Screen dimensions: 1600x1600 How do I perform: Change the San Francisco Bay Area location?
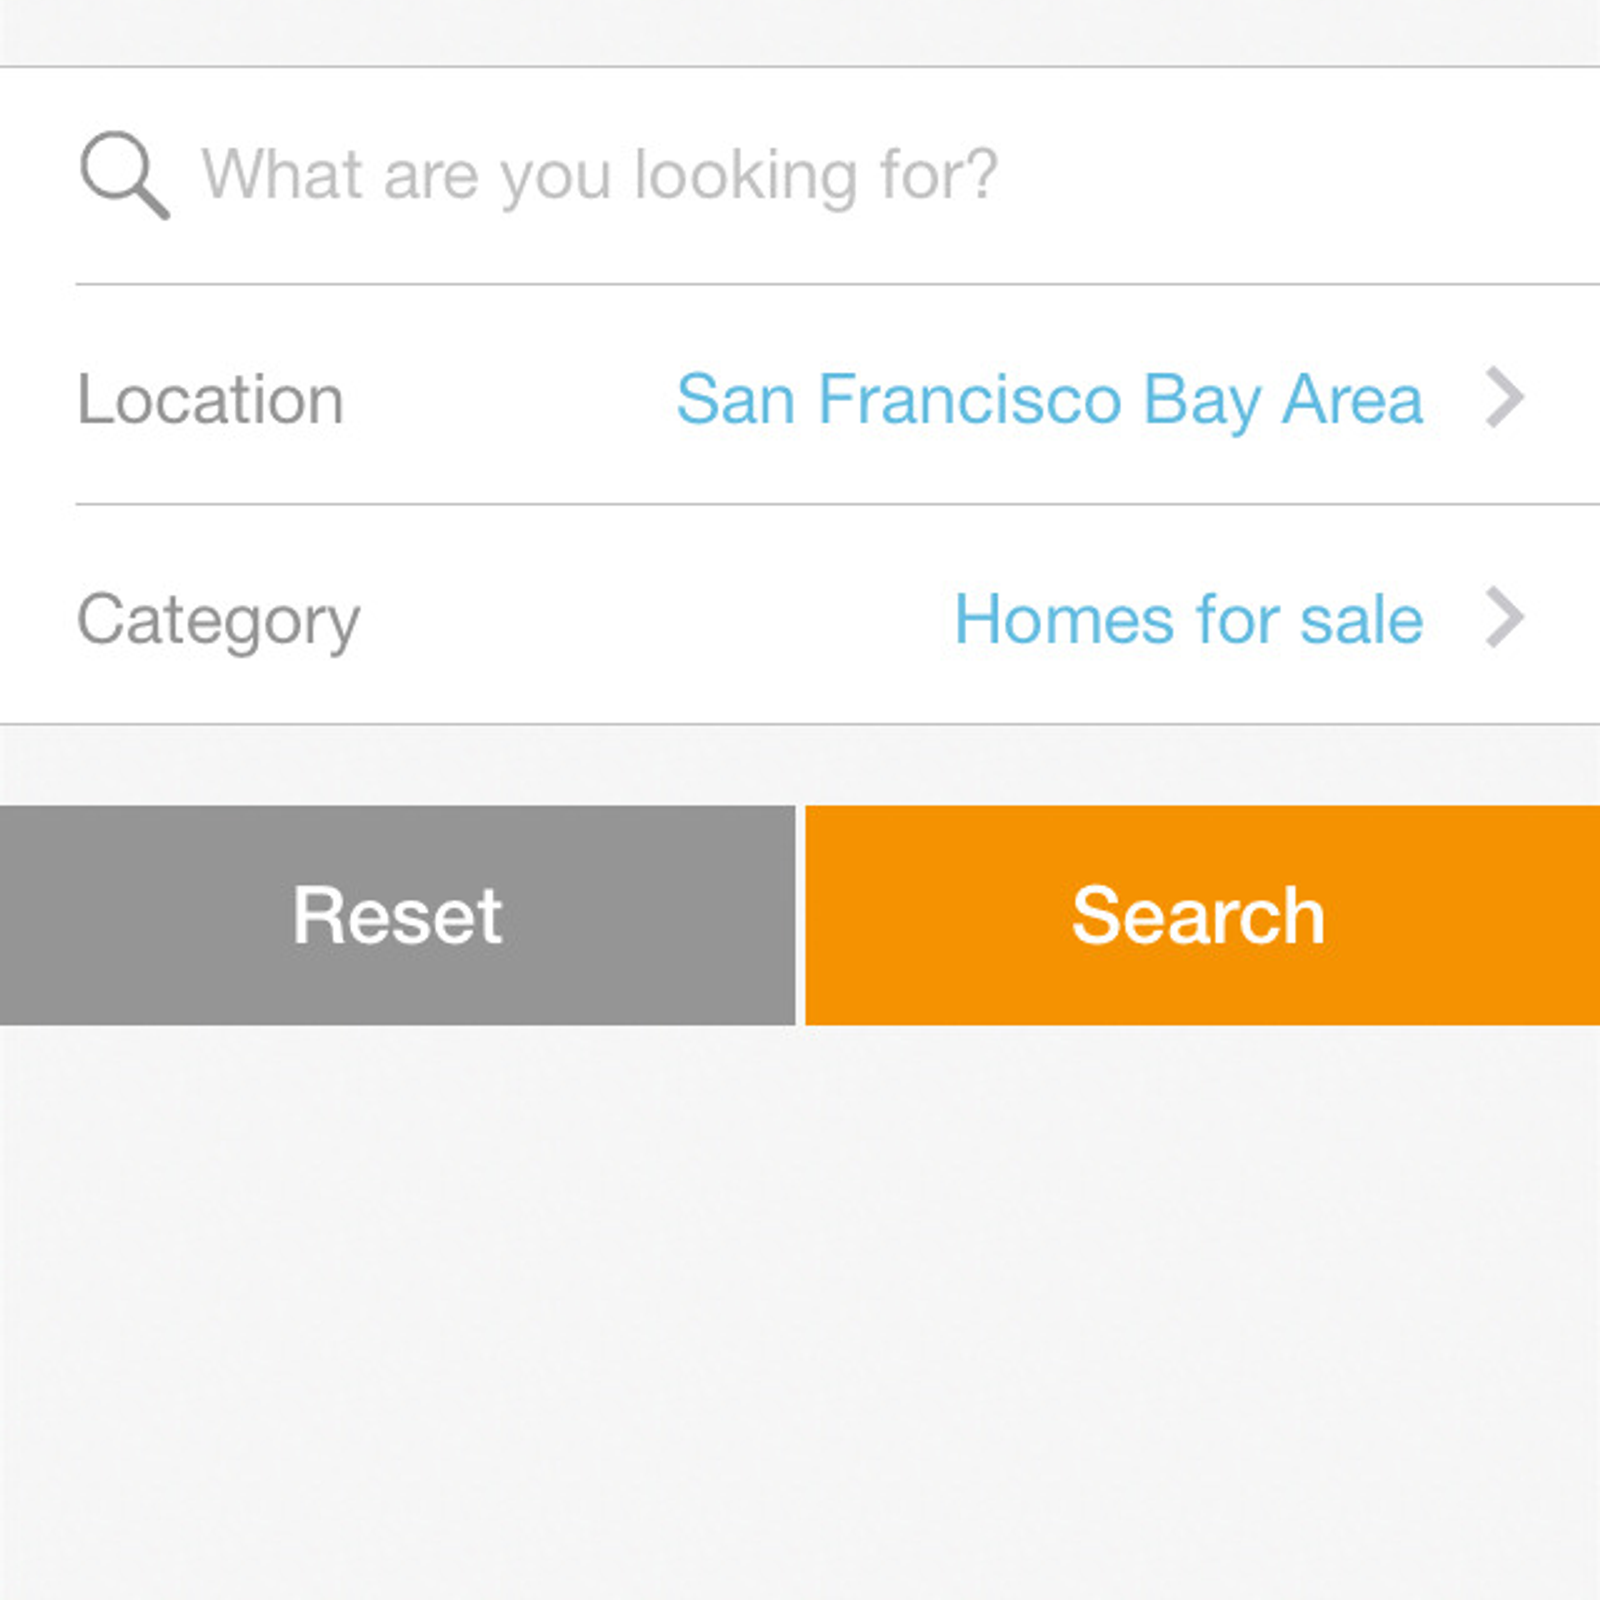1049,400
